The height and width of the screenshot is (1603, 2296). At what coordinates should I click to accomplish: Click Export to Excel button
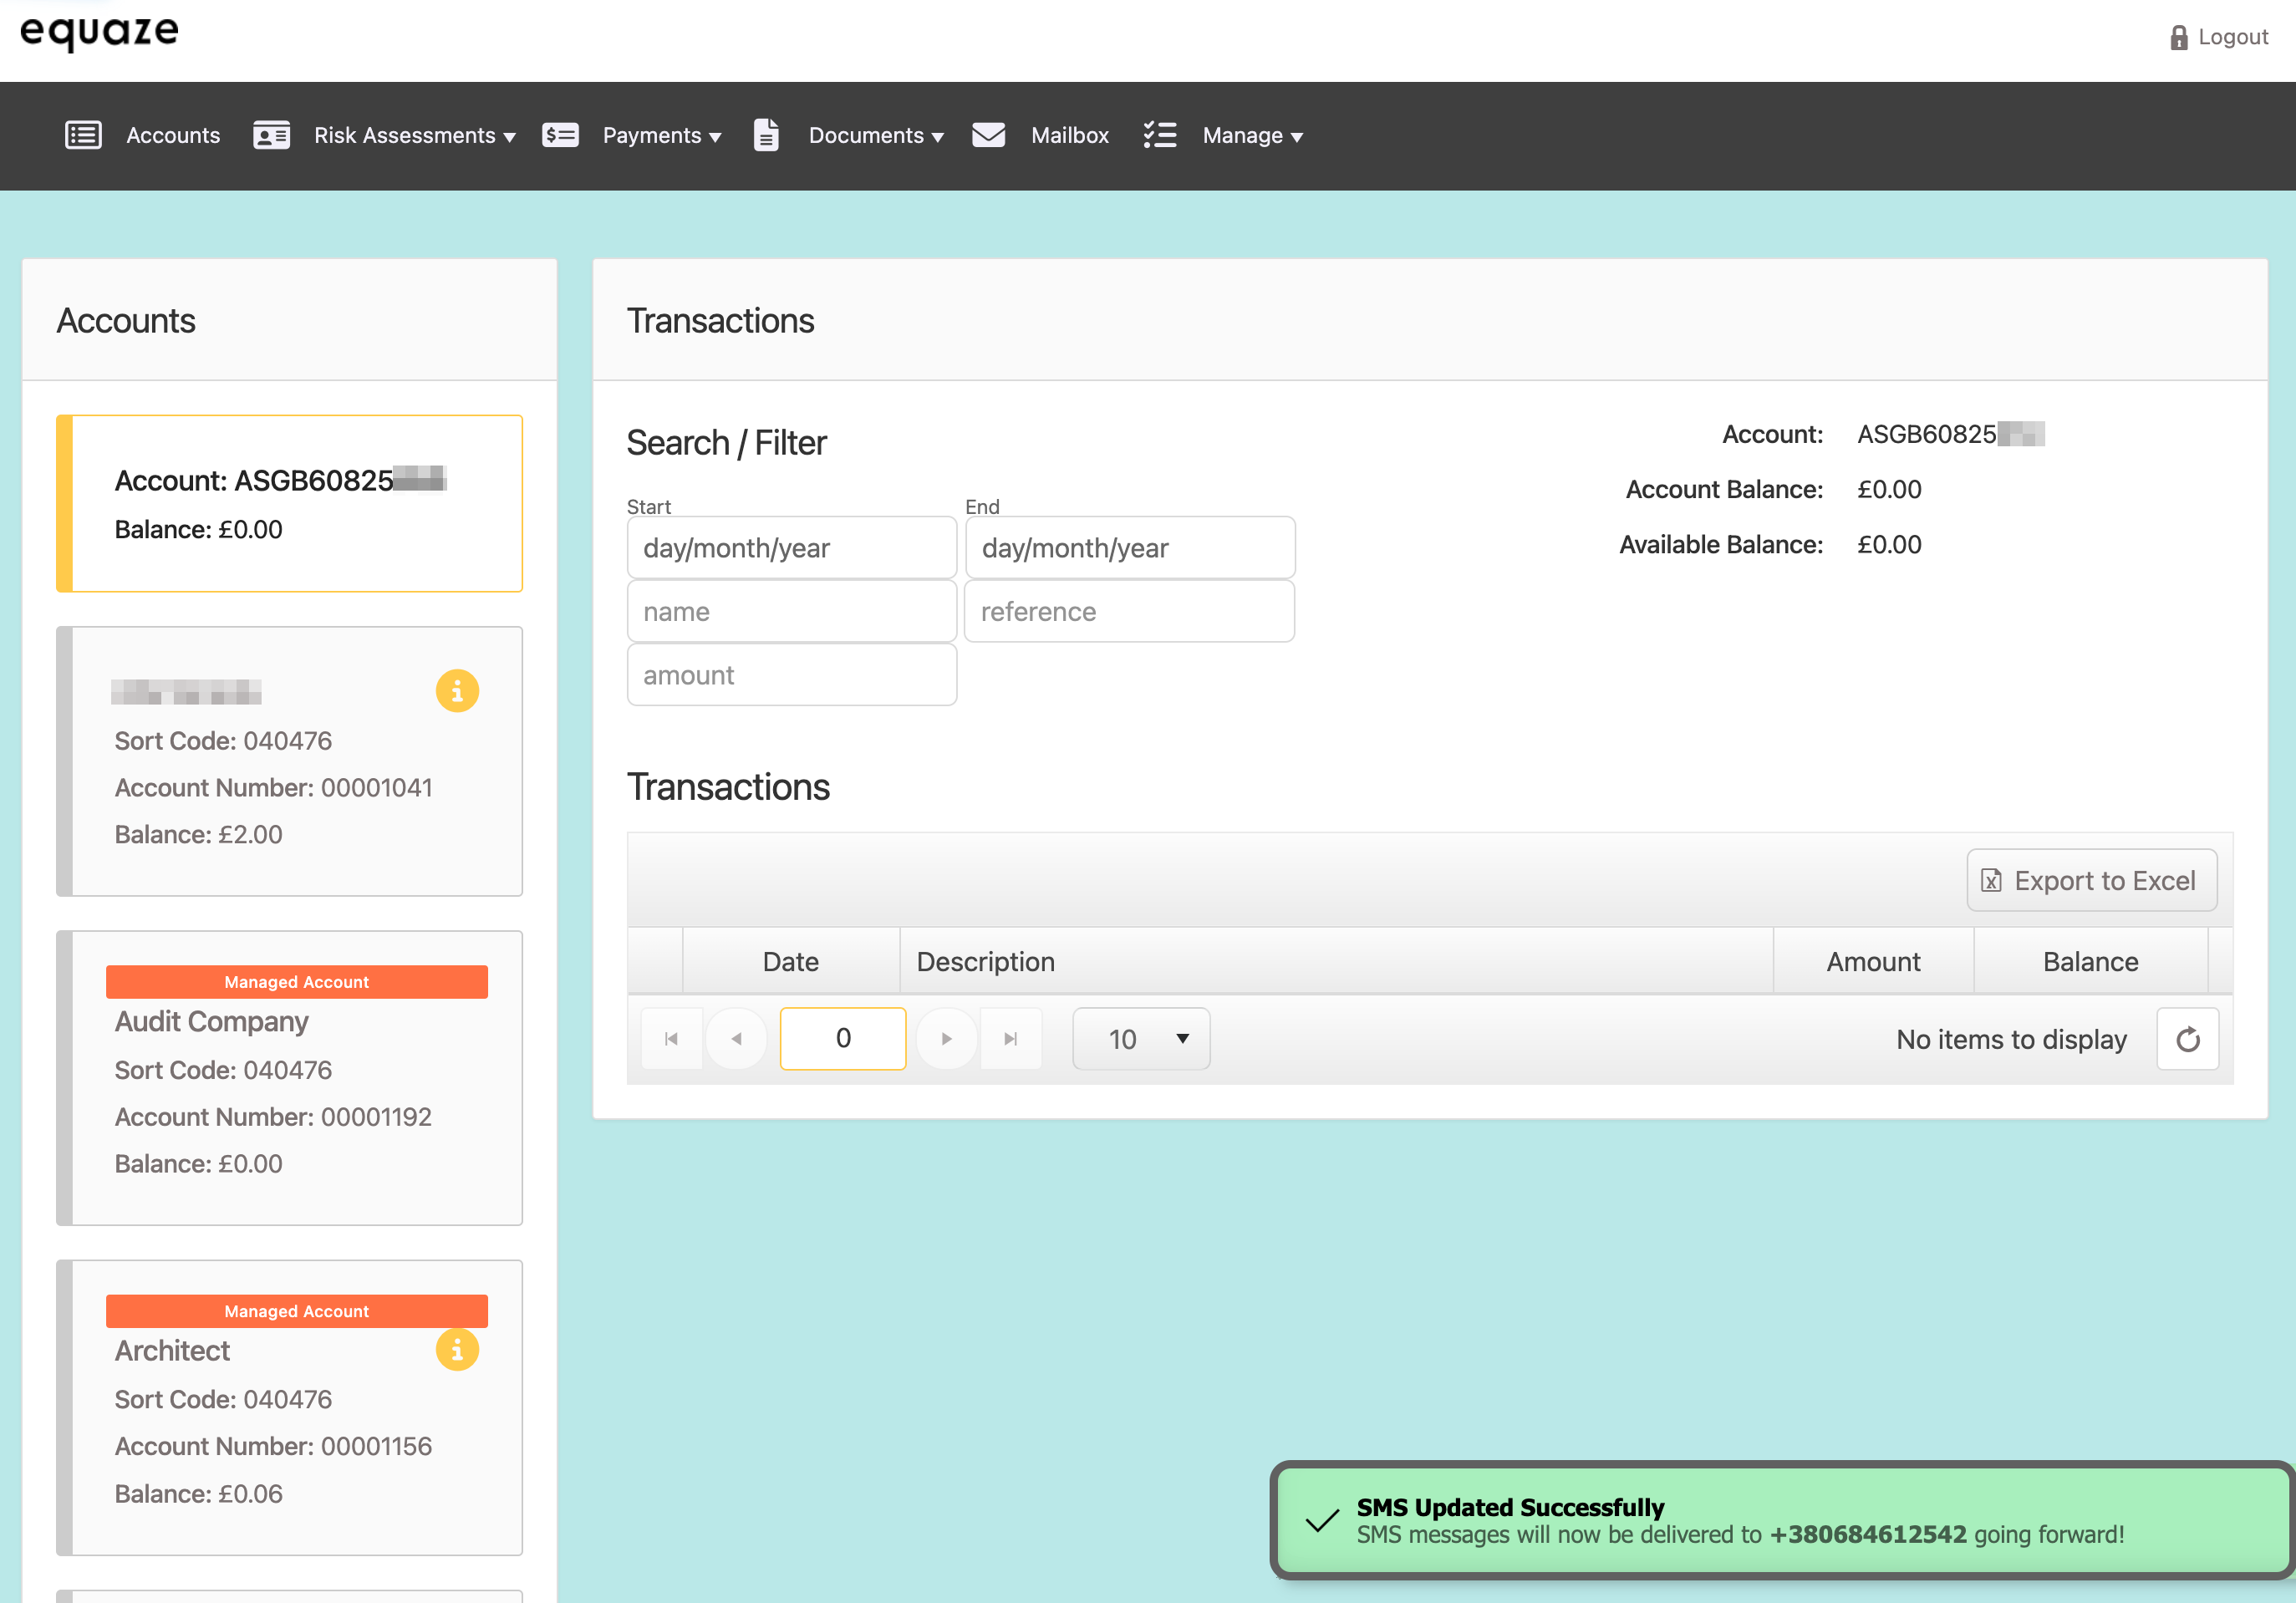(x=2091, y=880)
